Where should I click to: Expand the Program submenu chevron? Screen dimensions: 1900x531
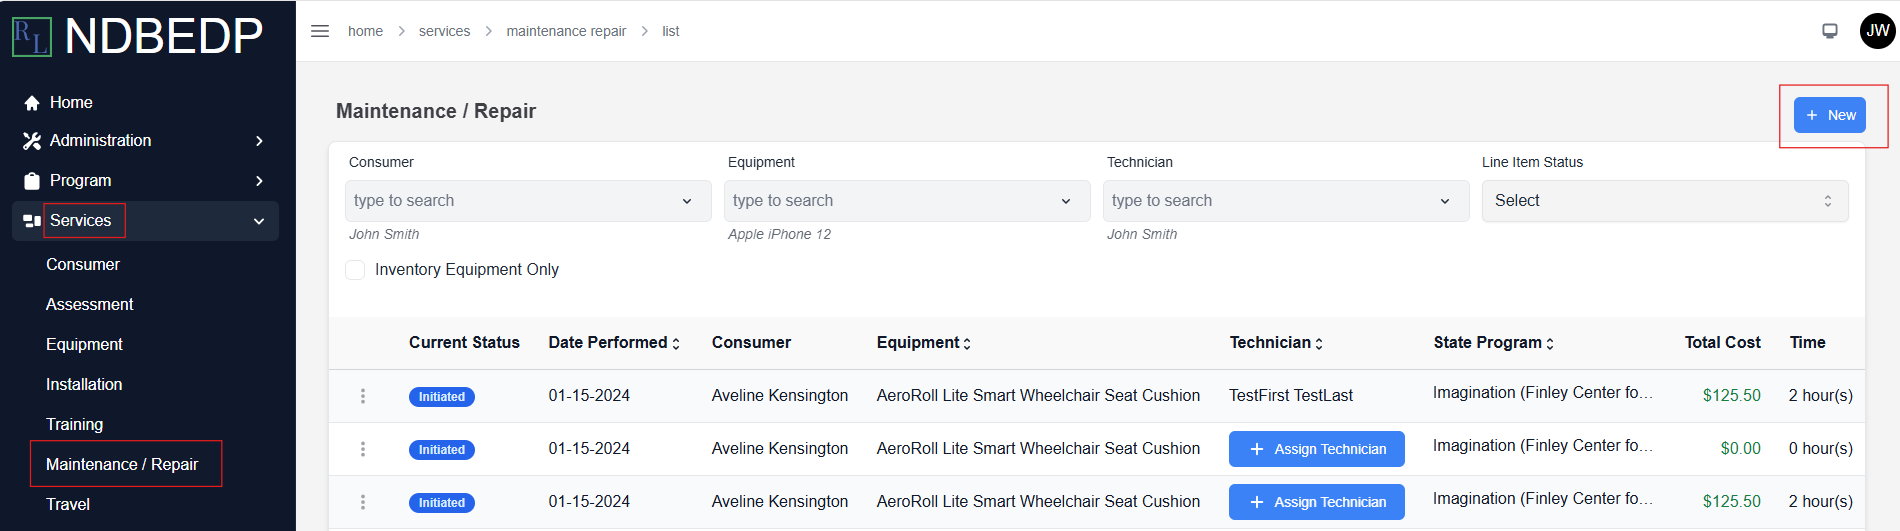click(x=260, y=181)
